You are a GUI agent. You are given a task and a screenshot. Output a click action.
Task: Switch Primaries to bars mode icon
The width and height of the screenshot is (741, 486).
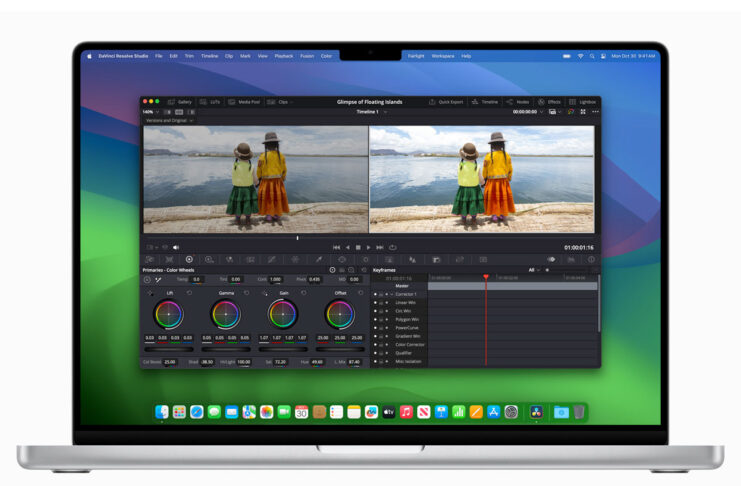pyautogui.click(x=342, y=270)
